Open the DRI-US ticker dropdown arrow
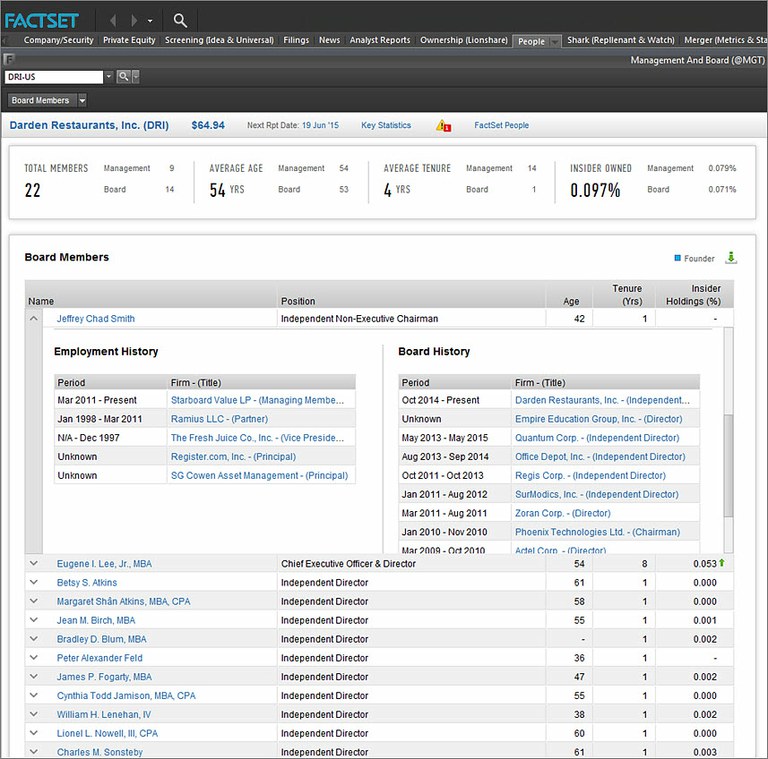Image resolution: width=768 pixels, height=759 pixels. point(109,76)
